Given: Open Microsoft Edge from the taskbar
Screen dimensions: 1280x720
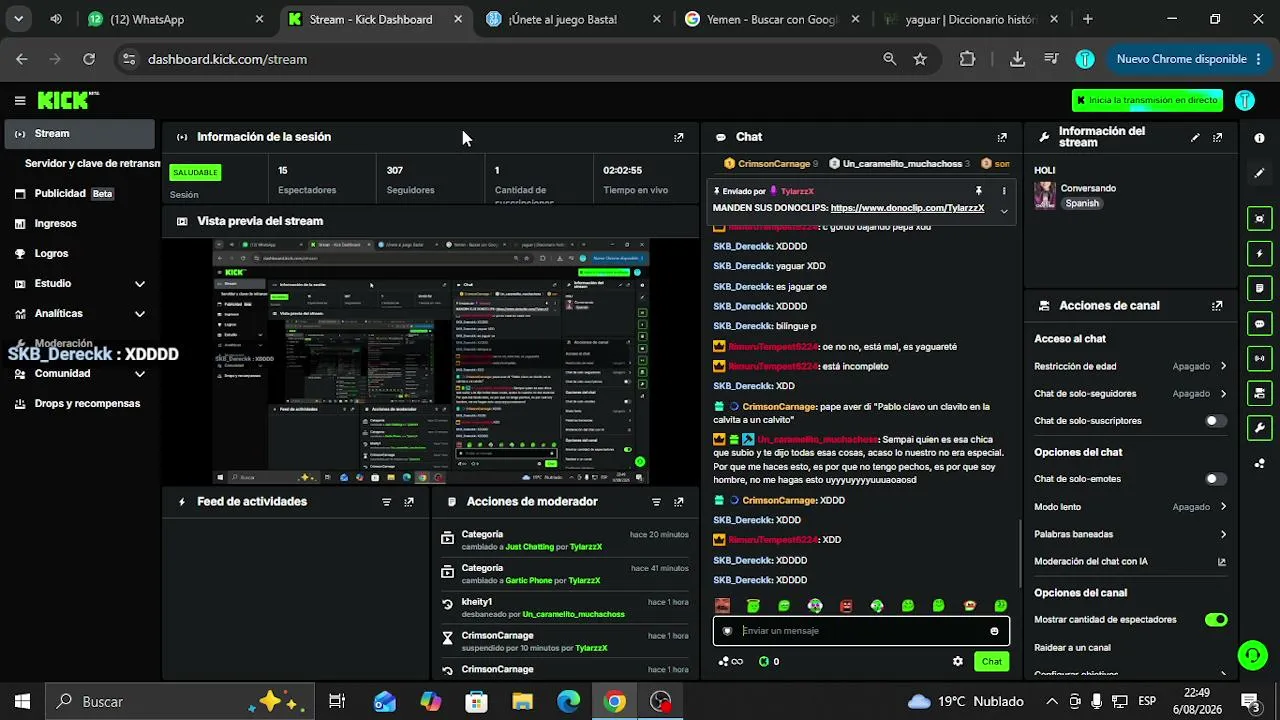Looking at the screenshot, I should 568,702.
